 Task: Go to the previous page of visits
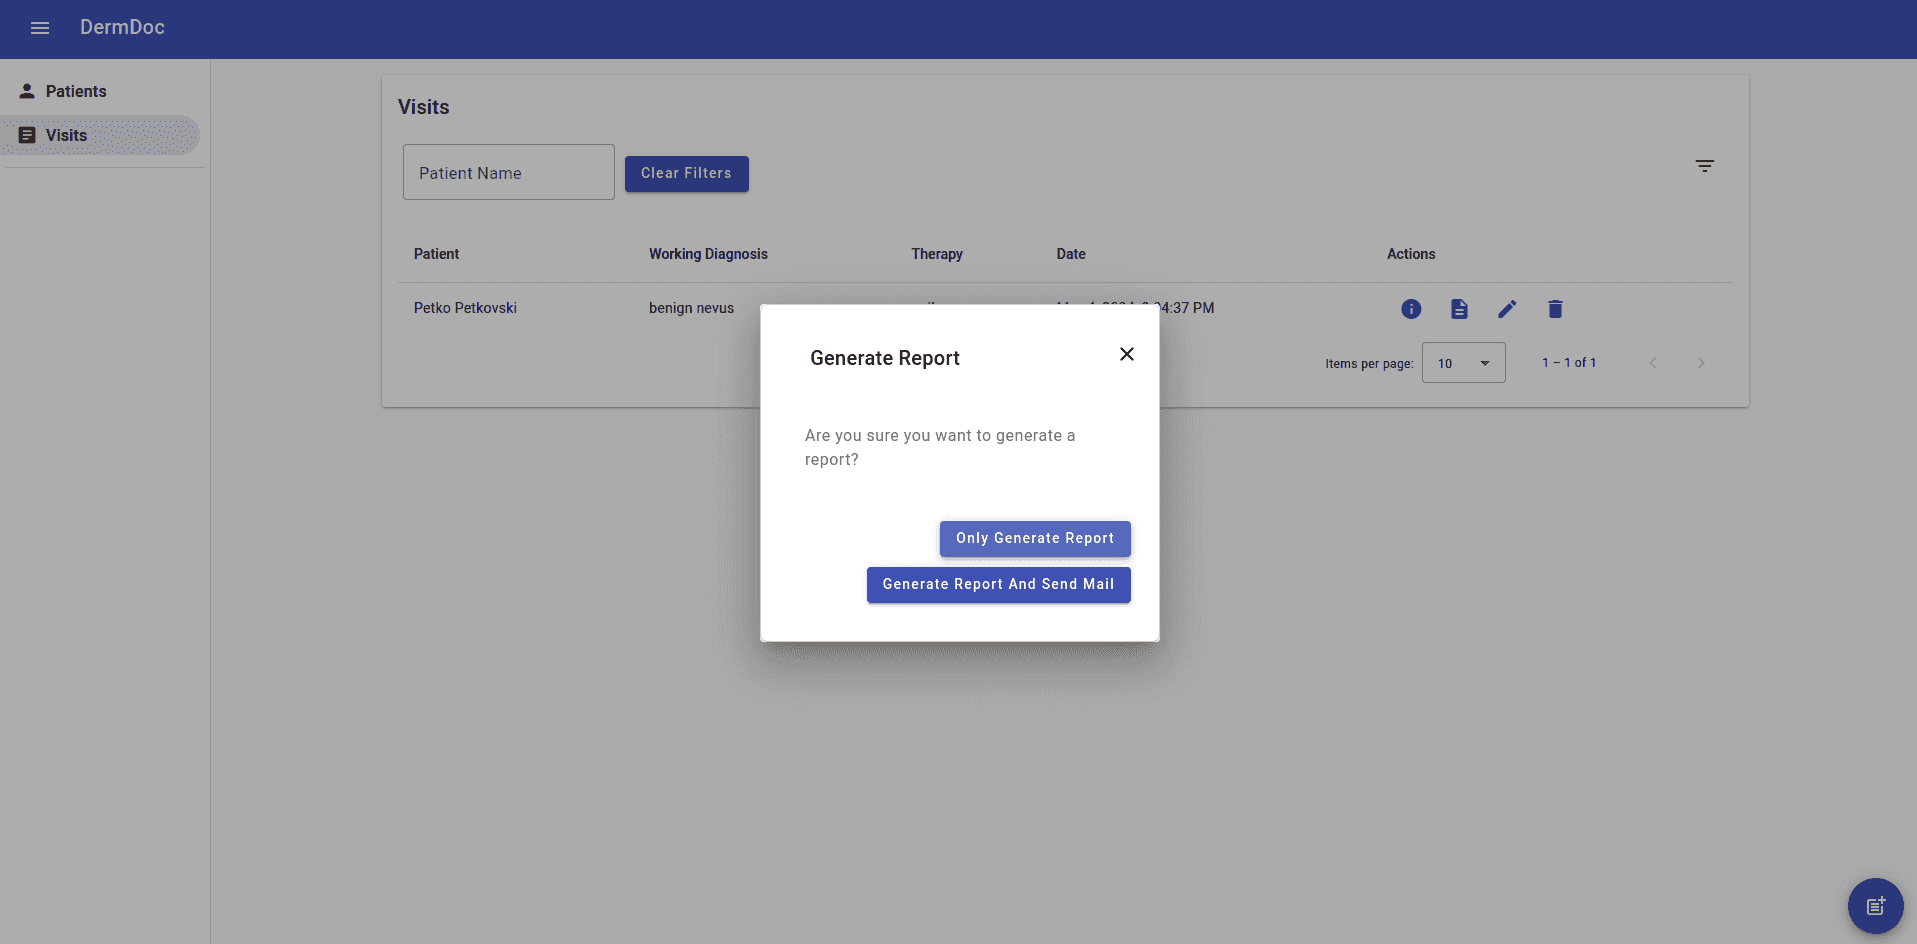(1653, 363)
